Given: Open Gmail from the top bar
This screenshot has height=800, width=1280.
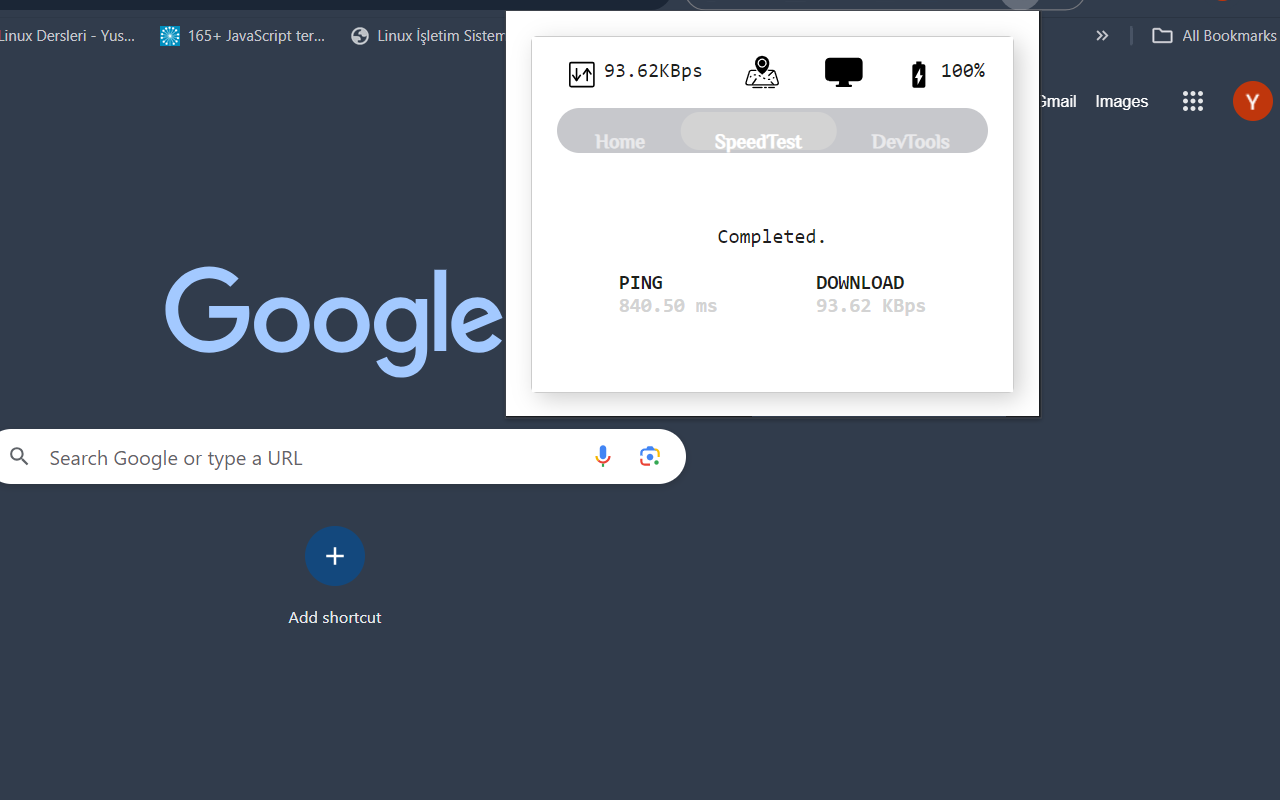Looking at the screenshot, I should point(1056,101).
